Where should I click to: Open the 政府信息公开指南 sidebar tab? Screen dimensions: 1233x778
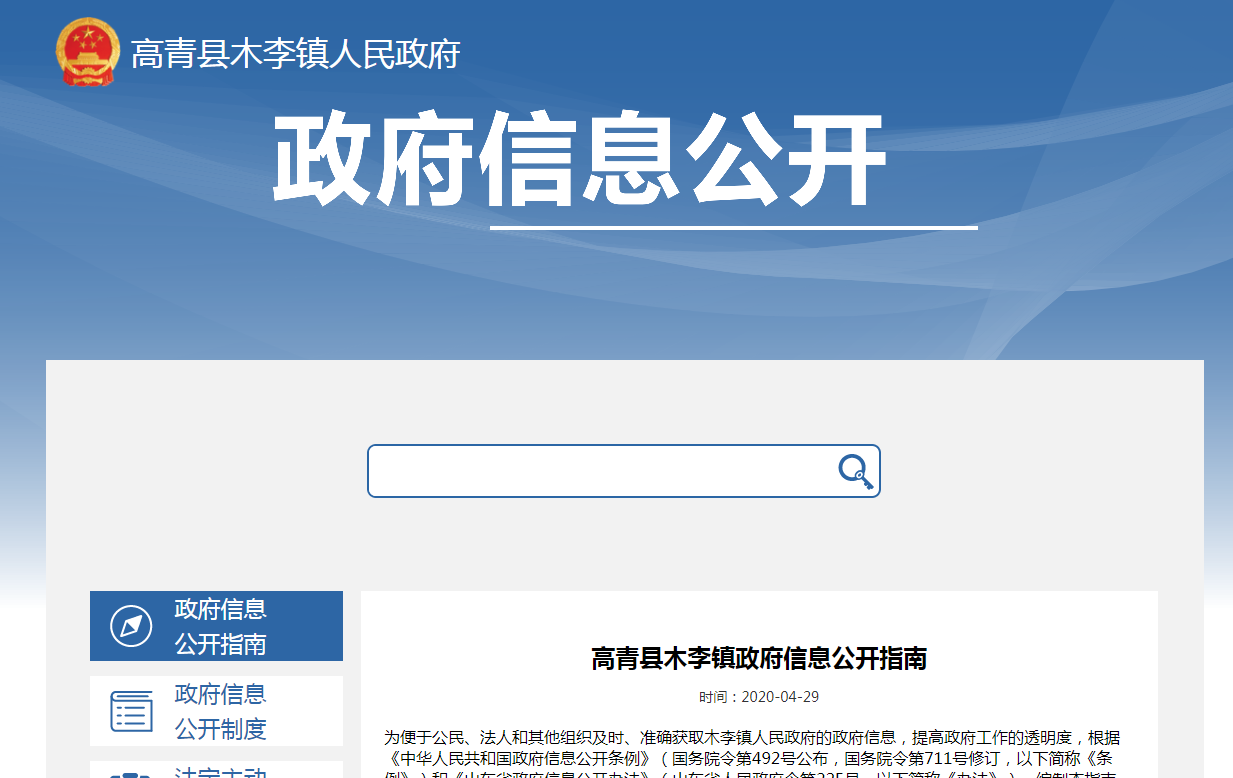[220, 626]
